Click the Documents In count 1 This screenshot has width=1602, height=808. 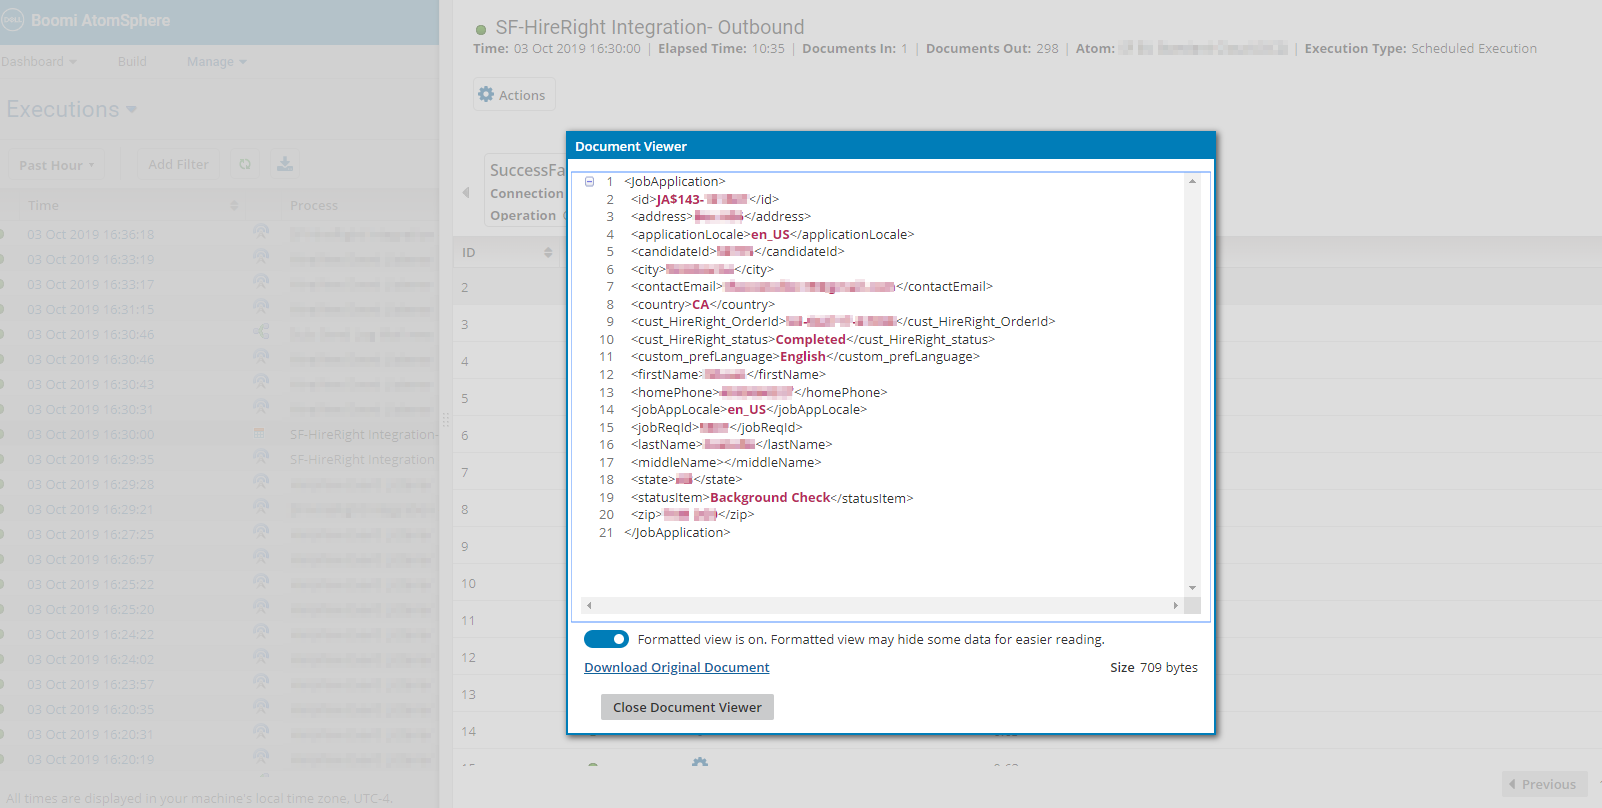[x=904, y=49]
